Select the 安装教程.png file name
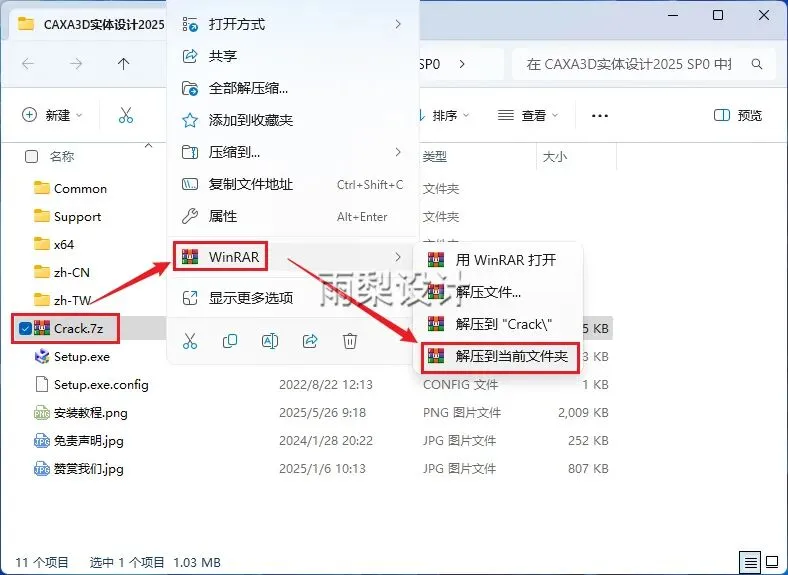The width and height of the screenshot is (788, 575). tap(90, 413)
